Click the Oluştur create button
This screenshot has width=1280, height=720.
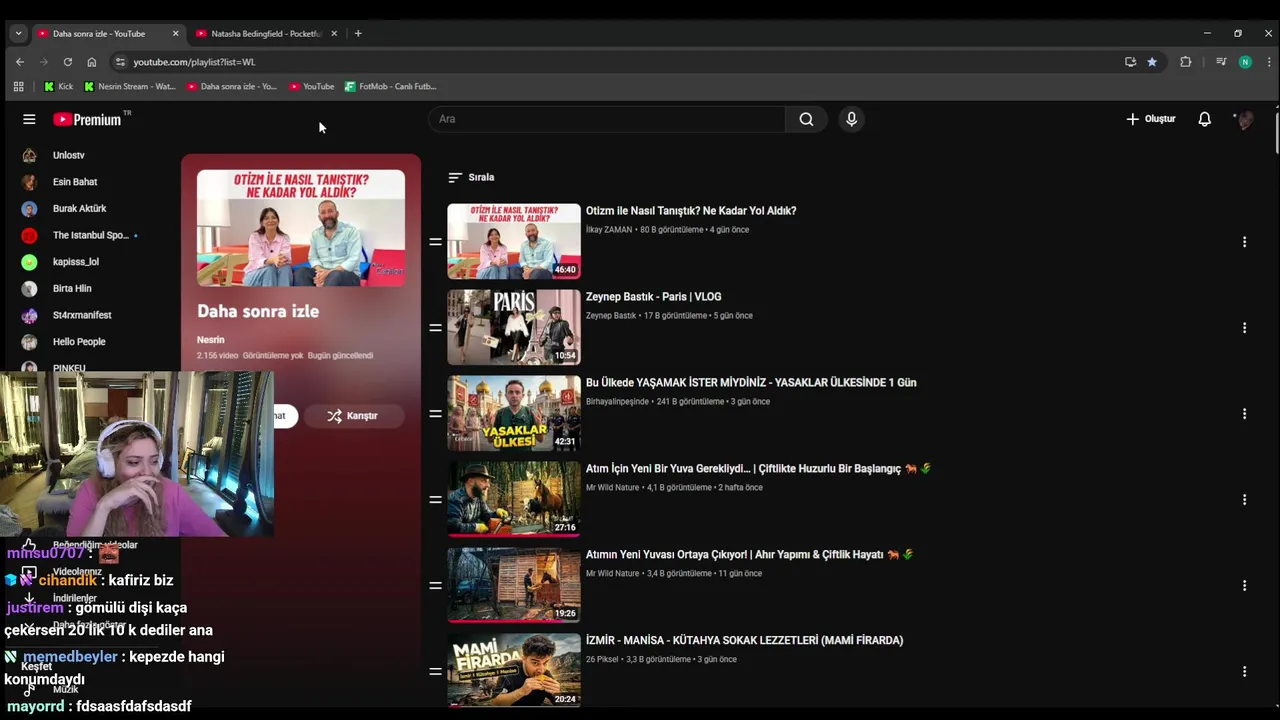tap(1151, 119)
